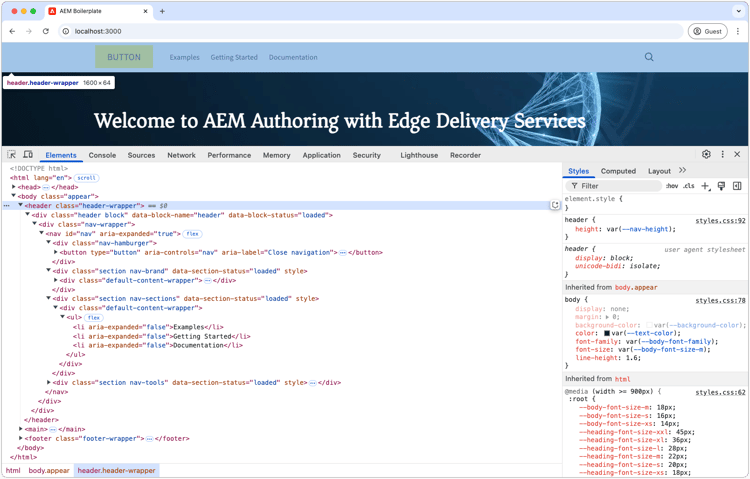Expand the footer-wrapper element

point(21,438)
